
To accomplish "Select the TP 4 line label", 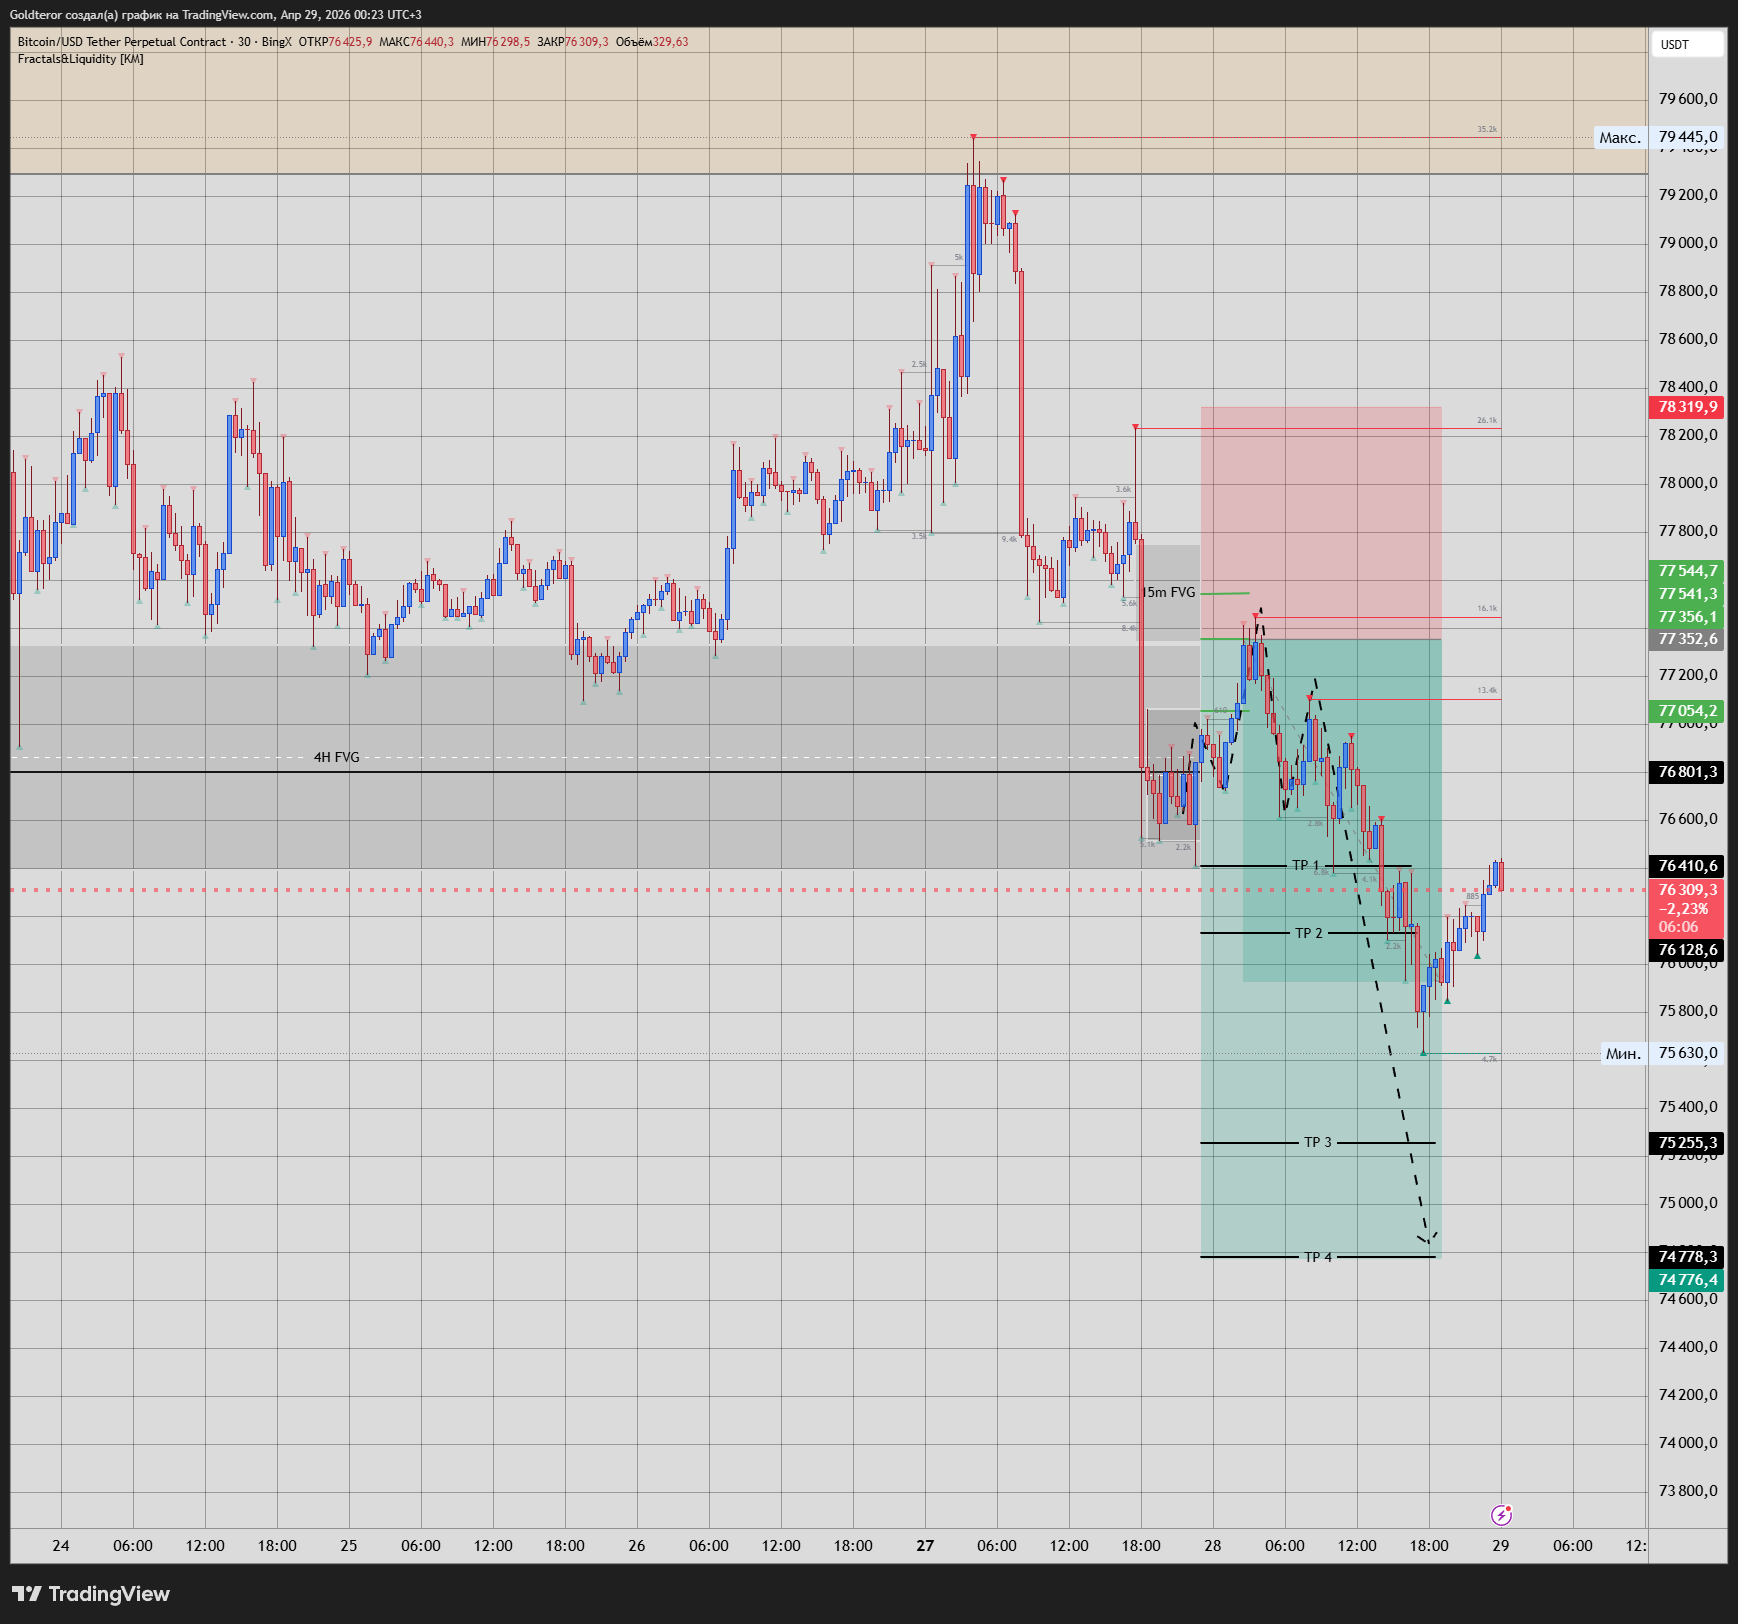I will [x=1317, y=1257].
